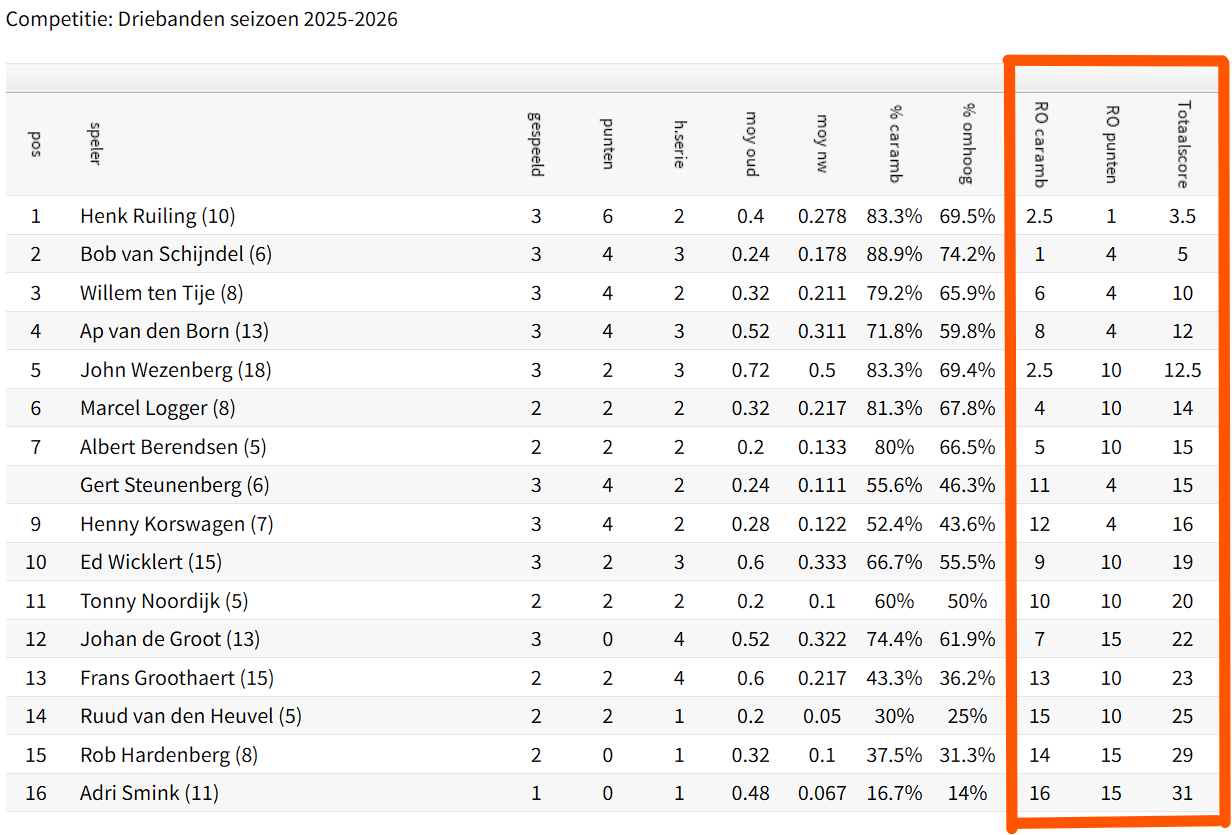Click the '% omhoog' column header

[967, 145]
